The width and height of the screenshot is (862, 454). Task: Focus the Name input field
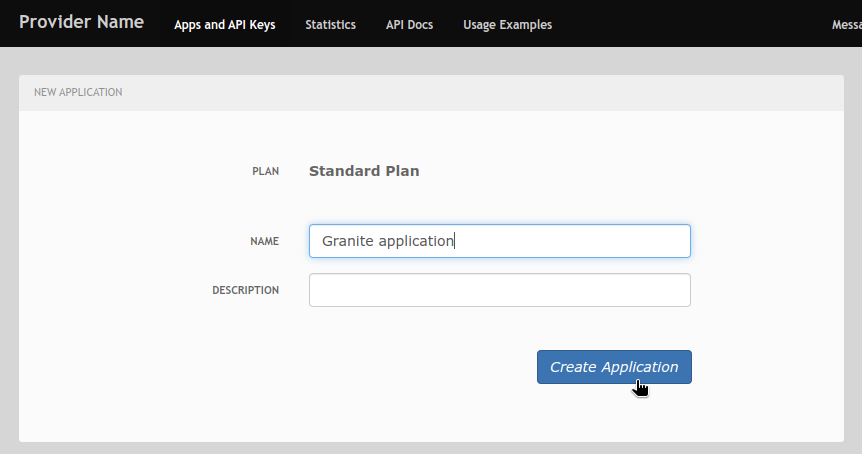click(500, 241)
